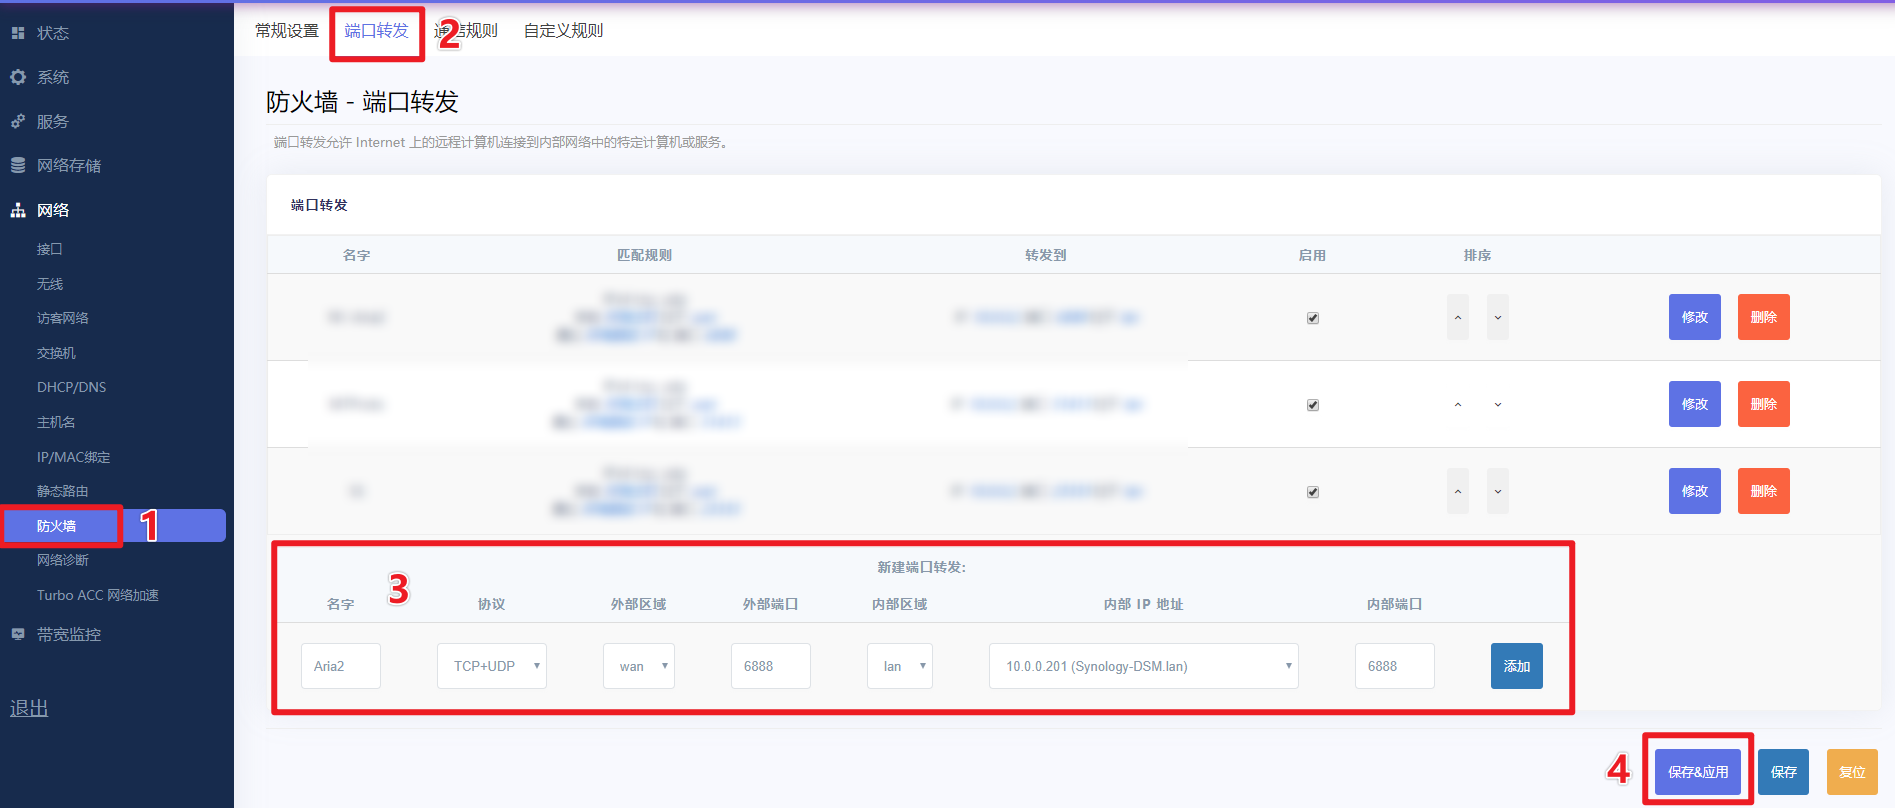Screen dimensions: 1895x808
Task: Click the 添加 button
Action: 1517,666
